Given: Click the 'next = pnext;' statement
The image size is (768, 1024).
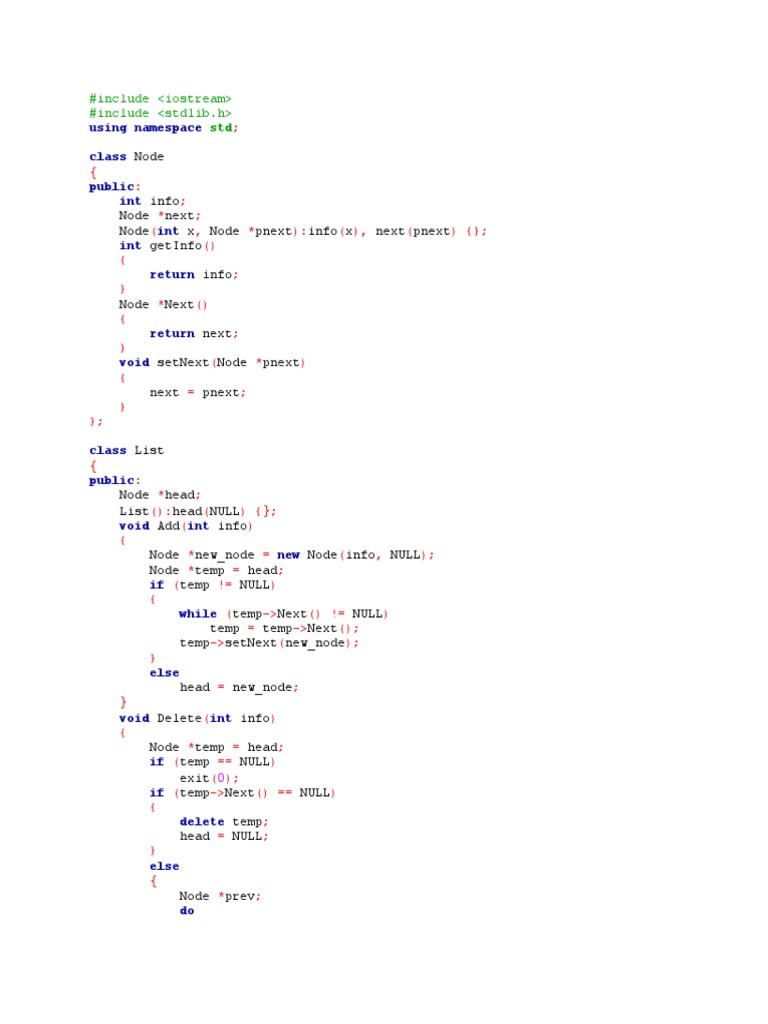Looking at the screenshot, I should point(198,392).
